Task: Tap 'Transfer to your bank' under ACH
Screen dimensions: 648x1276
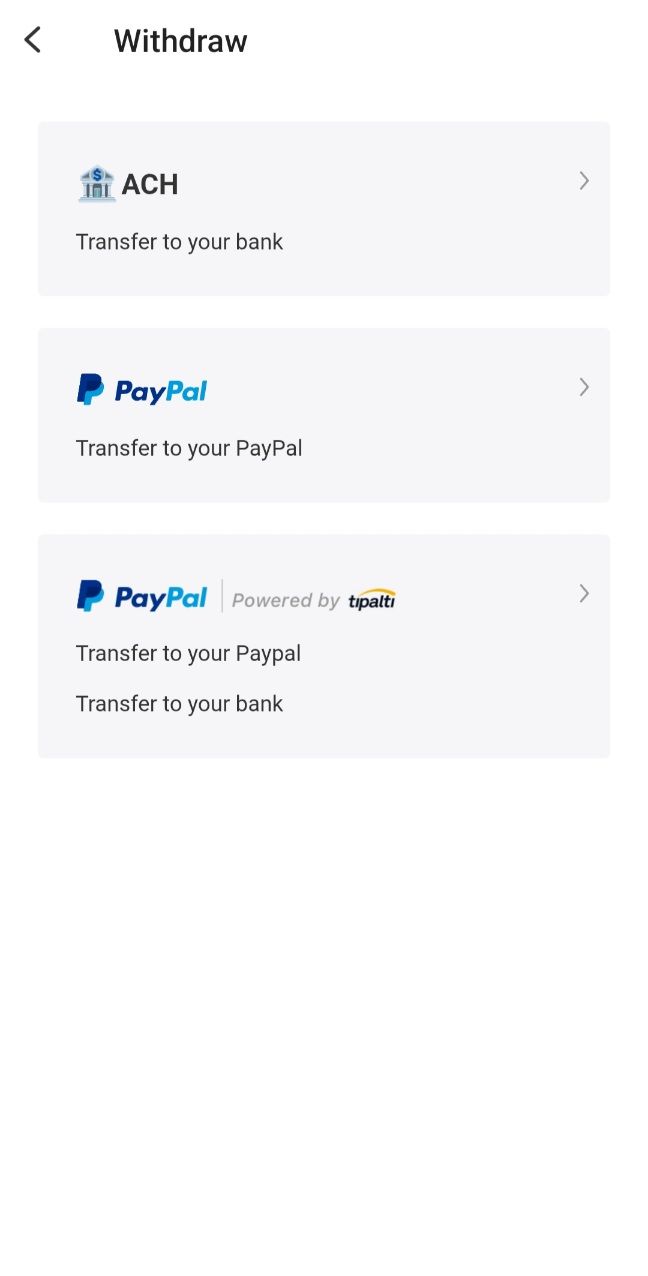Action: click(x=179, y=242)
